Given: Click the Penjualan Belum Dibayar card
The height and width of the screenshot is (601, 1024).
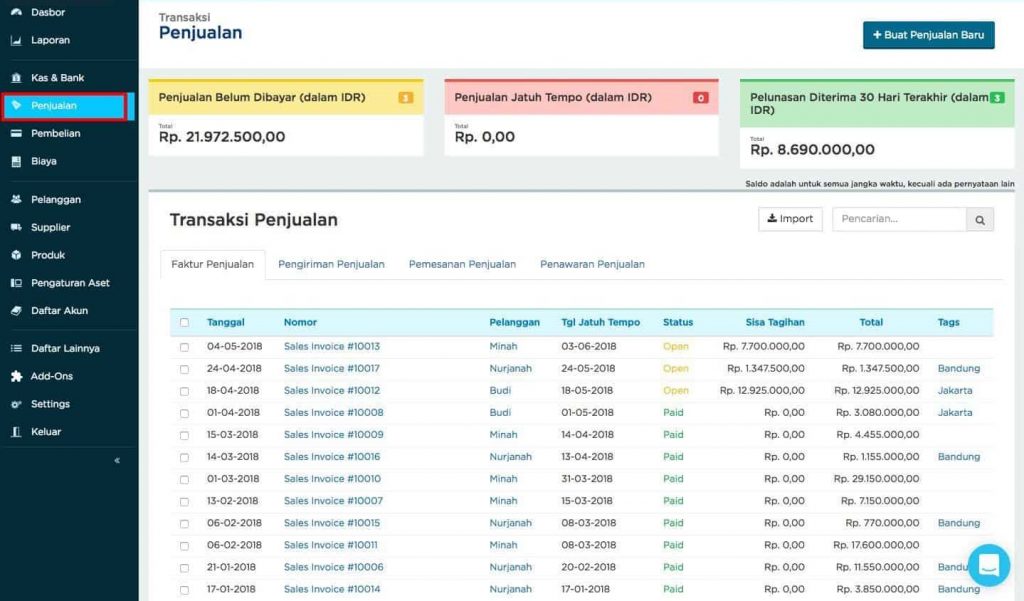Looking at the screenshot, I should click(x=286, y=118).
